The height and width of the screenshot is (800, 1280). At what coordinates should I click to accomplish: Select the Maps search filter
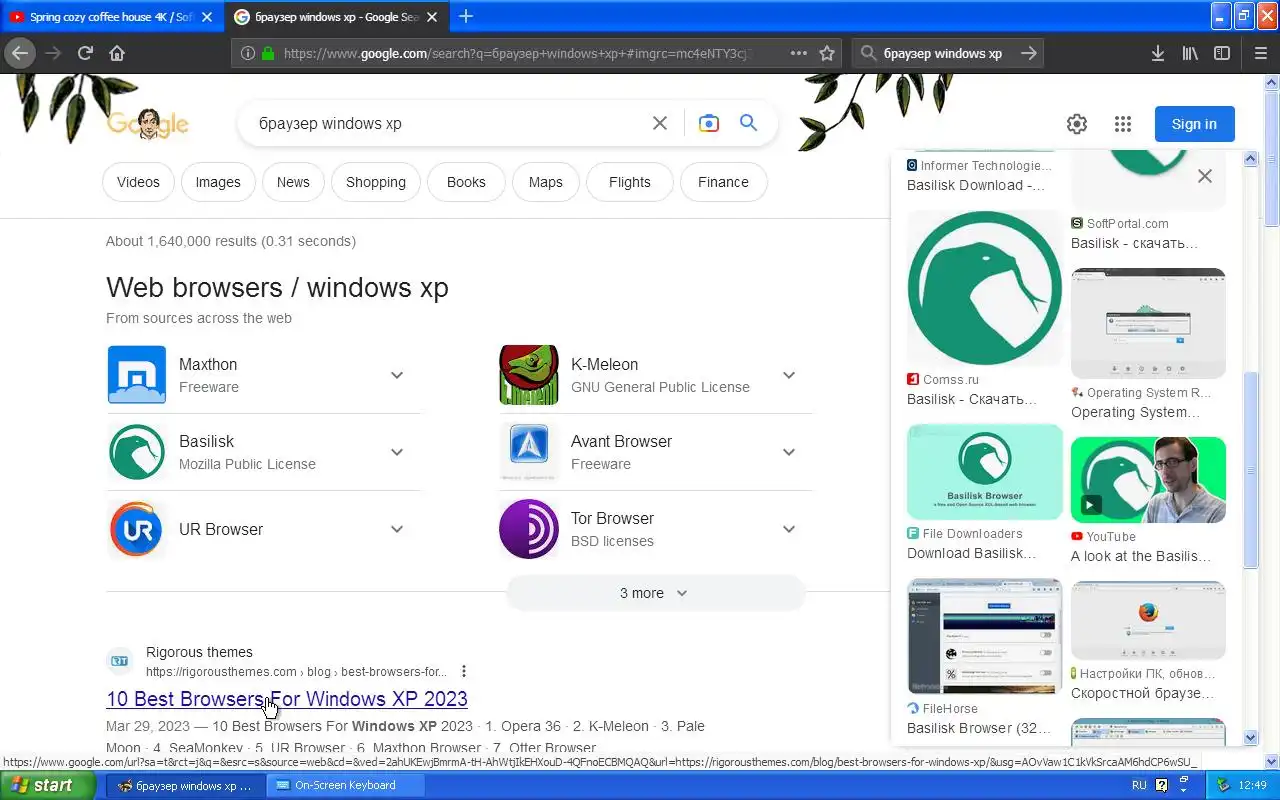(x=546, y=182)
